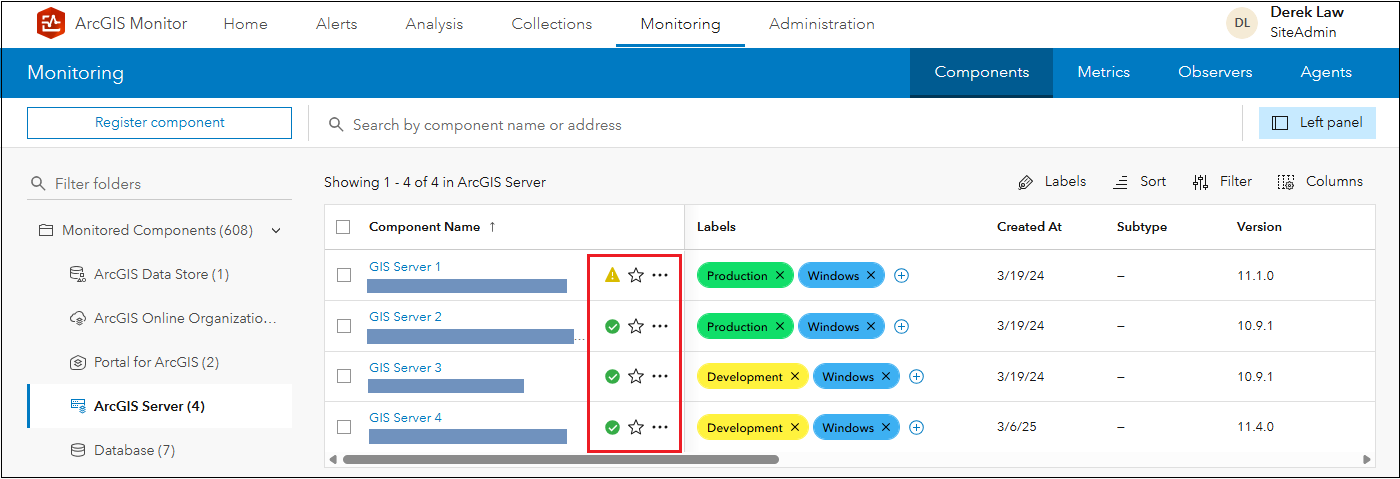Open the GIS Server 3 link
The width and height of the screenshot is (1400, 479).
tap(405, 368)
